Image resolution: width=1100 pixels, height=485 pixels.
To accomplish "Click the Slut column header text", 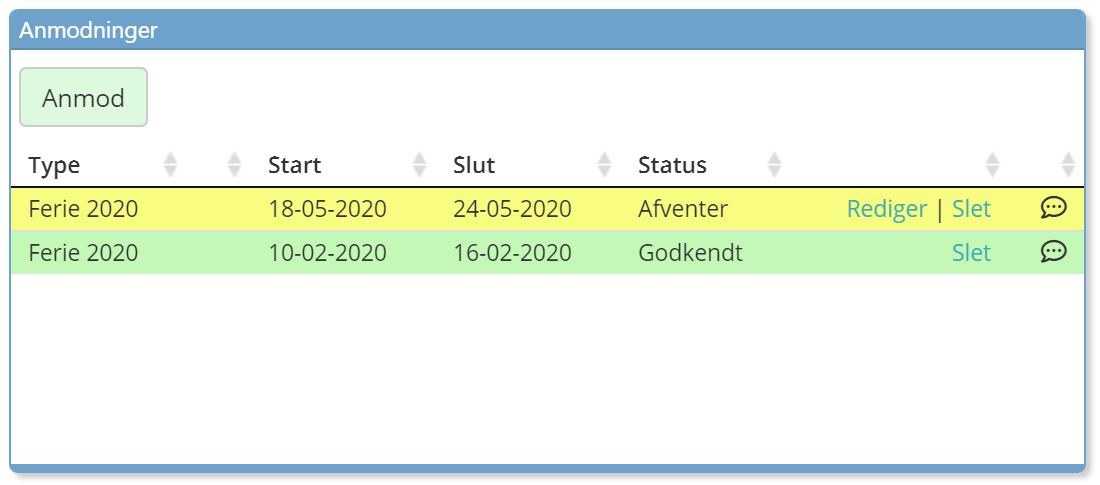I will (474, 165).
